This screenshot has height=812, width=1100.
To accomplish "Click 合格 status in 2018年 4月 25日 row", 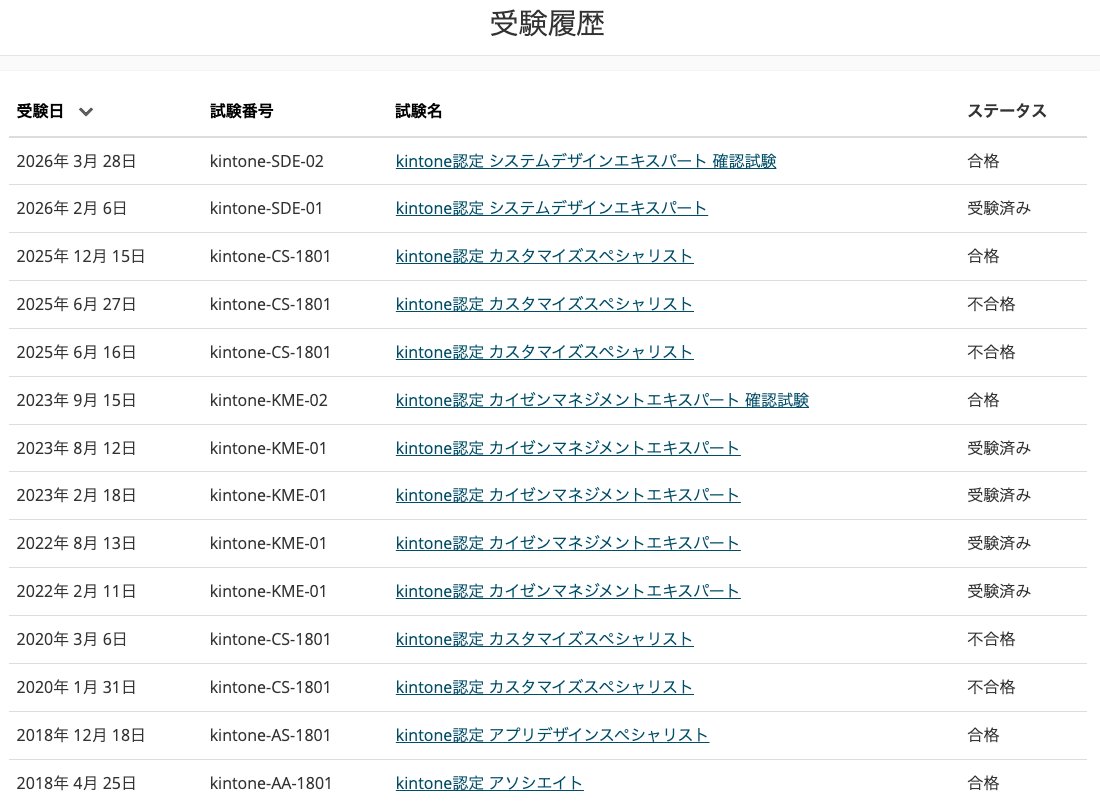I will coord(983,783).
